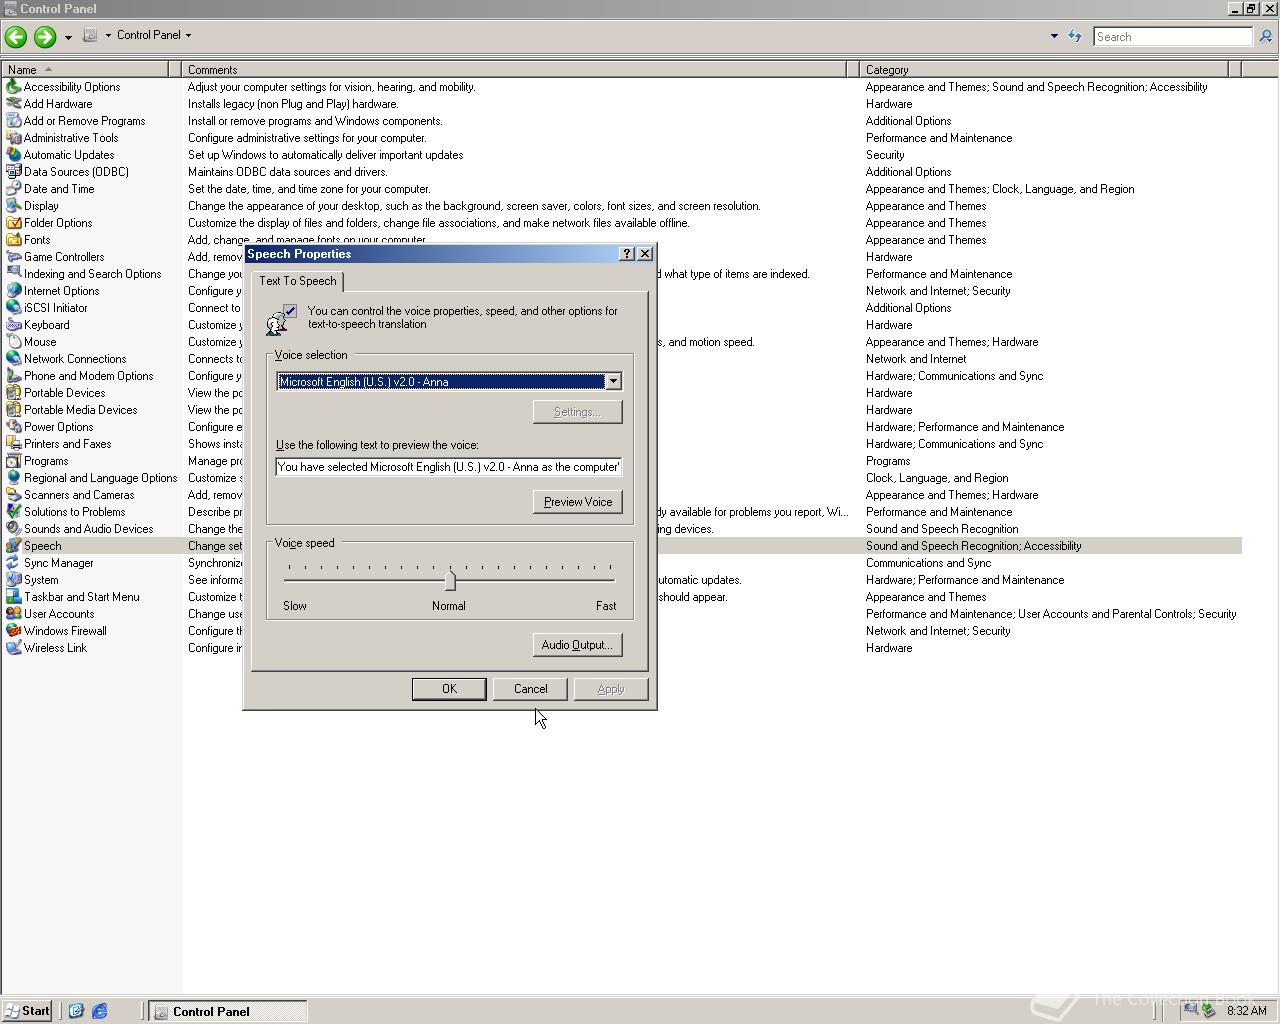
Task: Select the Keyboard icon
Action: pyautogui.click(x=13, y=325)
